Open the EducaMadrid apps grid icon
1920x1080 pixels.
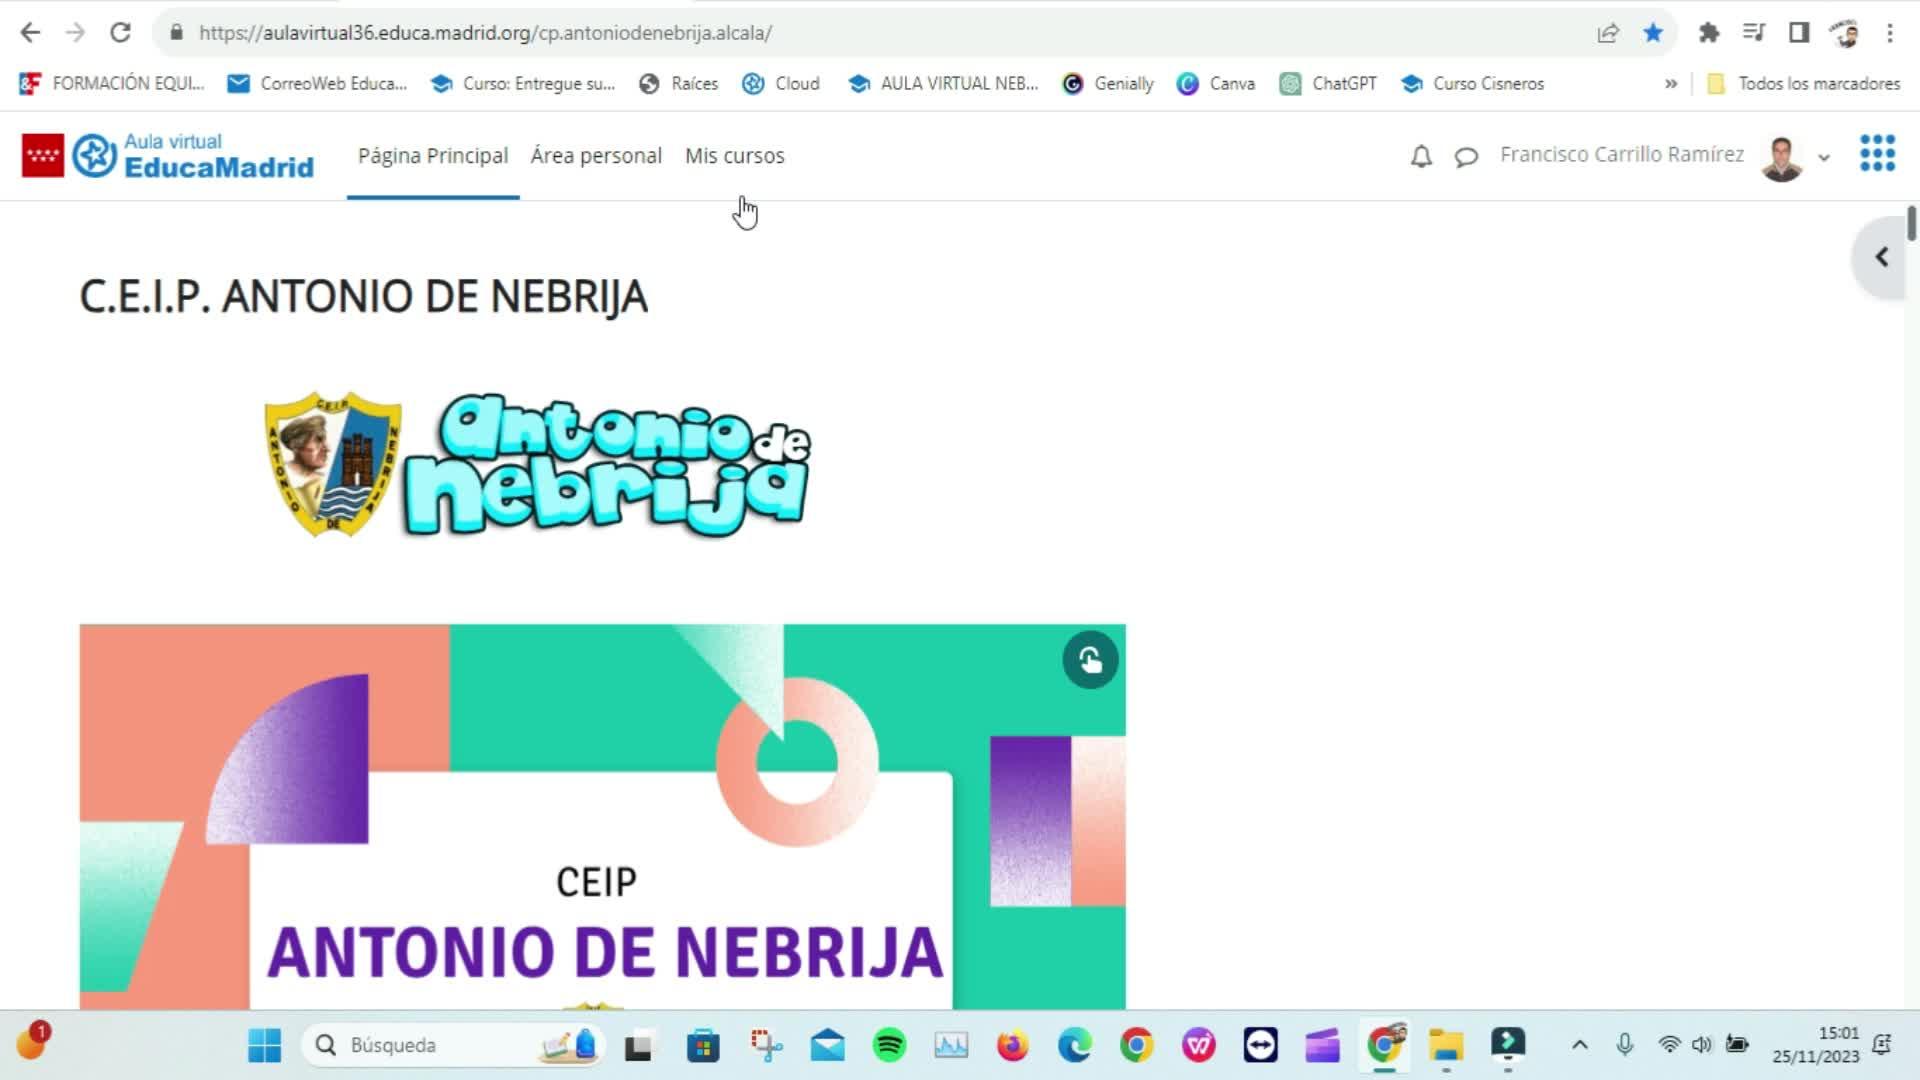click(1877, 154)
